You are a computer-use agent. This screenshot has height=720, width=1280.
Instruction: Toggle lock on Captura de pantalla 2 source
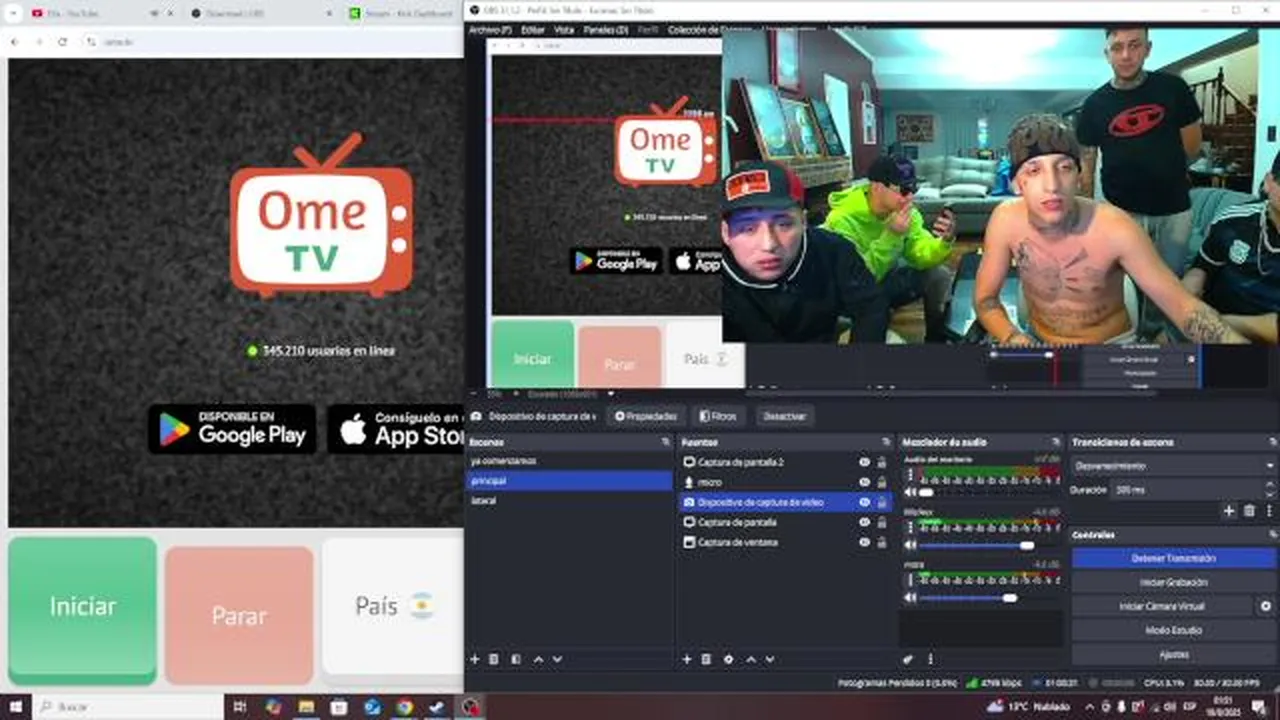882,462
